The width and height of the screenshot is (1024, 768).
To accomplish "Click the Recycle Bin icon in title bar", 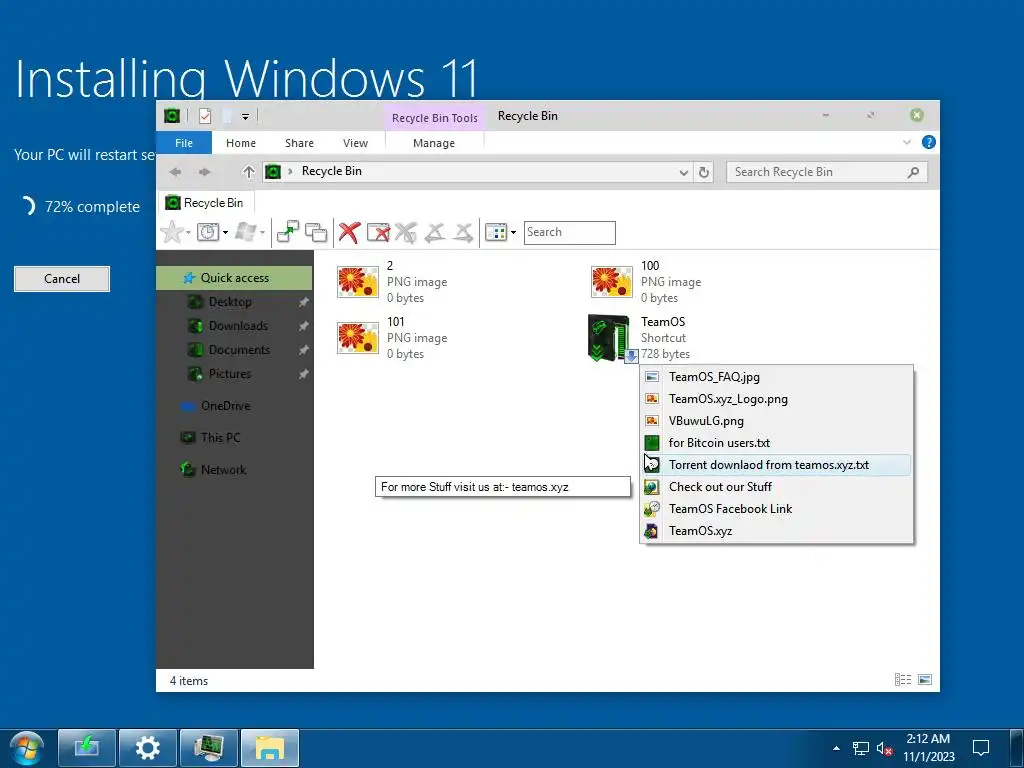I will [x=172, y=116].
